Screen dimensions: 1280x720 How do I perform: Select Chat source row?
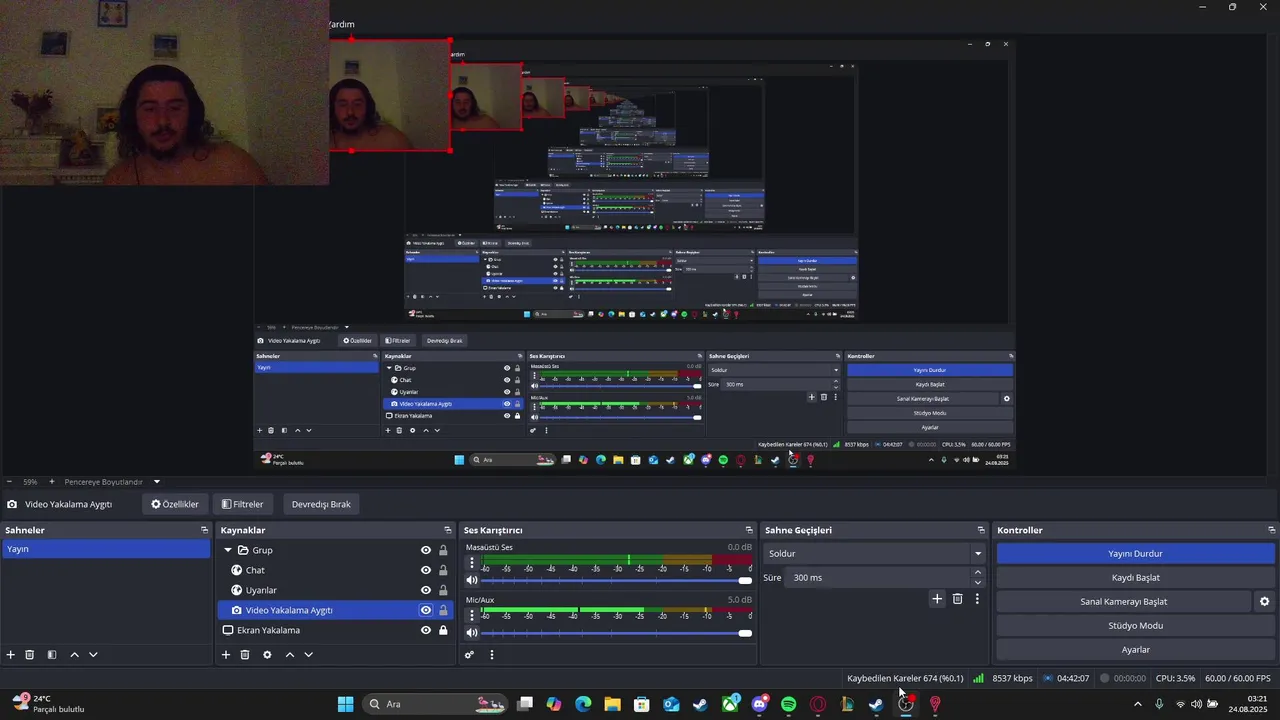[x=334, y=570]
